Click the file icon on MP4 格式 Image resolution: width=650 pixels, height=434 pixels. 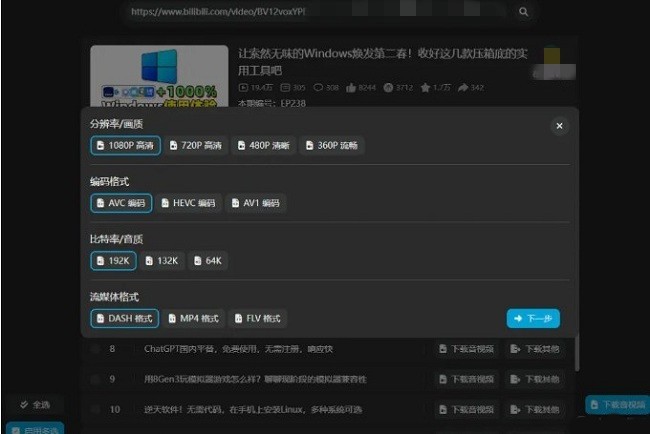(x=171, y=319)
